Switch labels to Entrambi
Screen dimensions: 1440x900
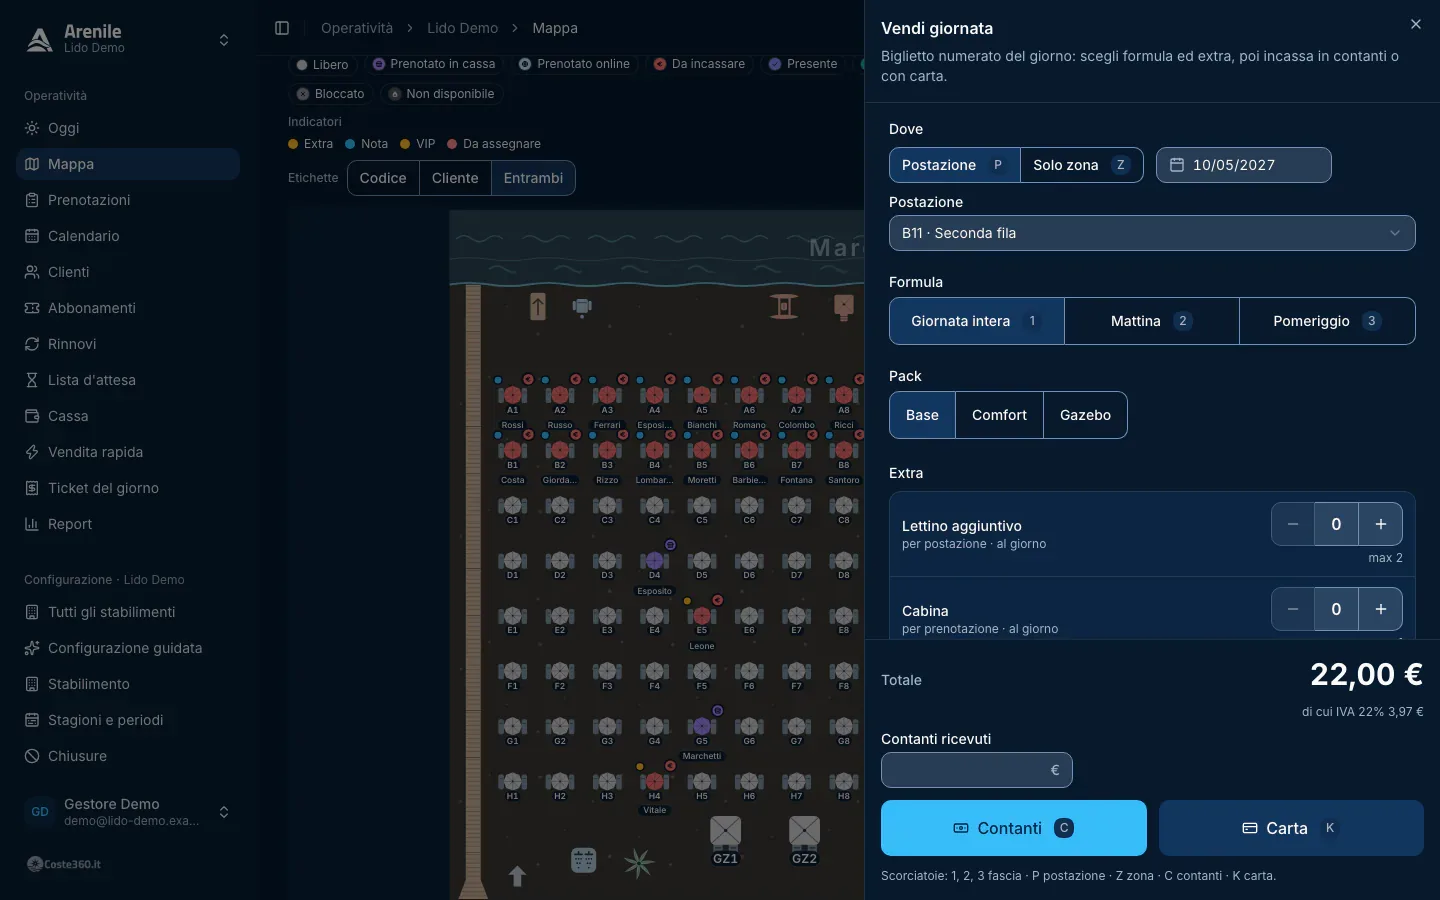(533, 178)
